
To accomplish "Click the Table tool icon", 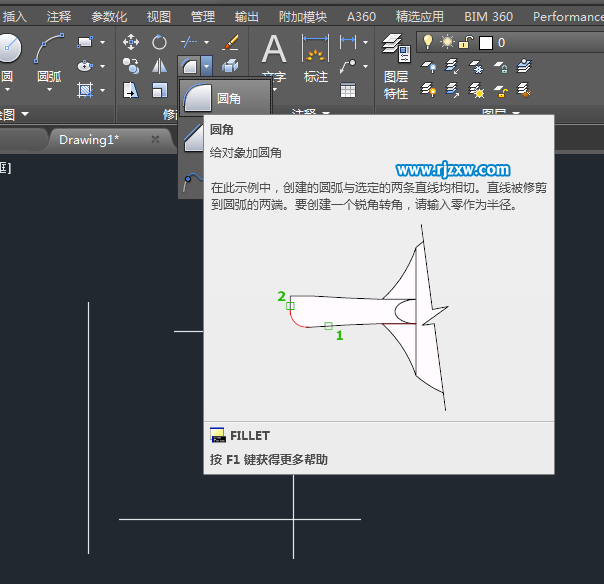I will tap(348, 90).
